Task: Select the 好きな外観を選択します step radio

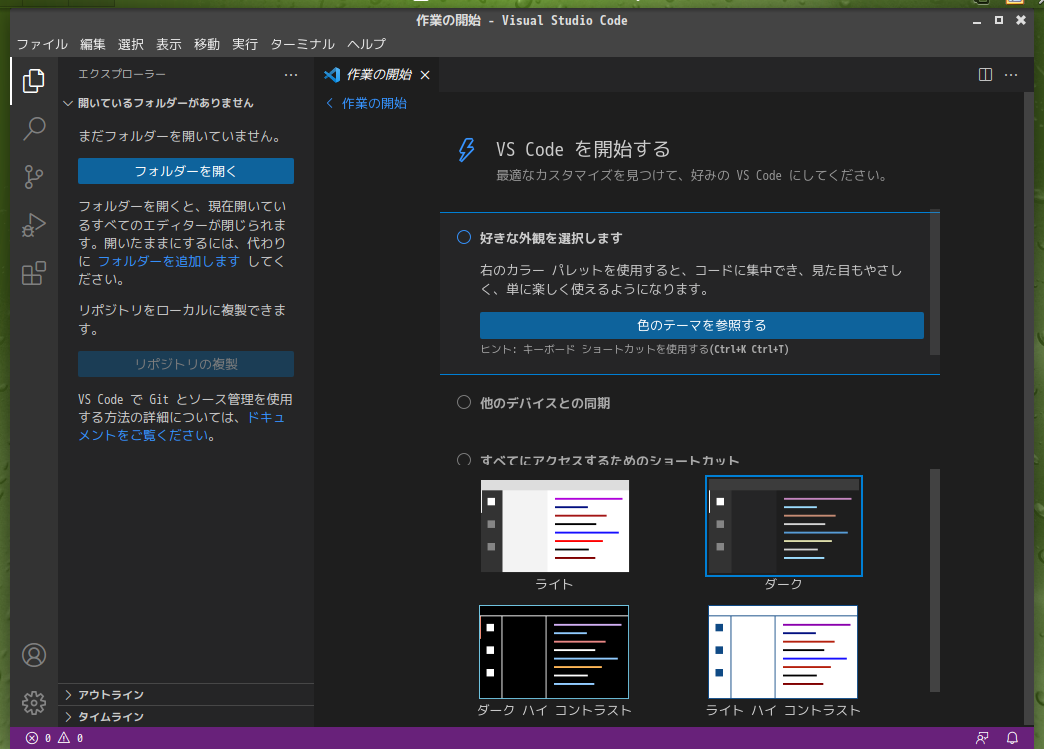Action: 464,238
